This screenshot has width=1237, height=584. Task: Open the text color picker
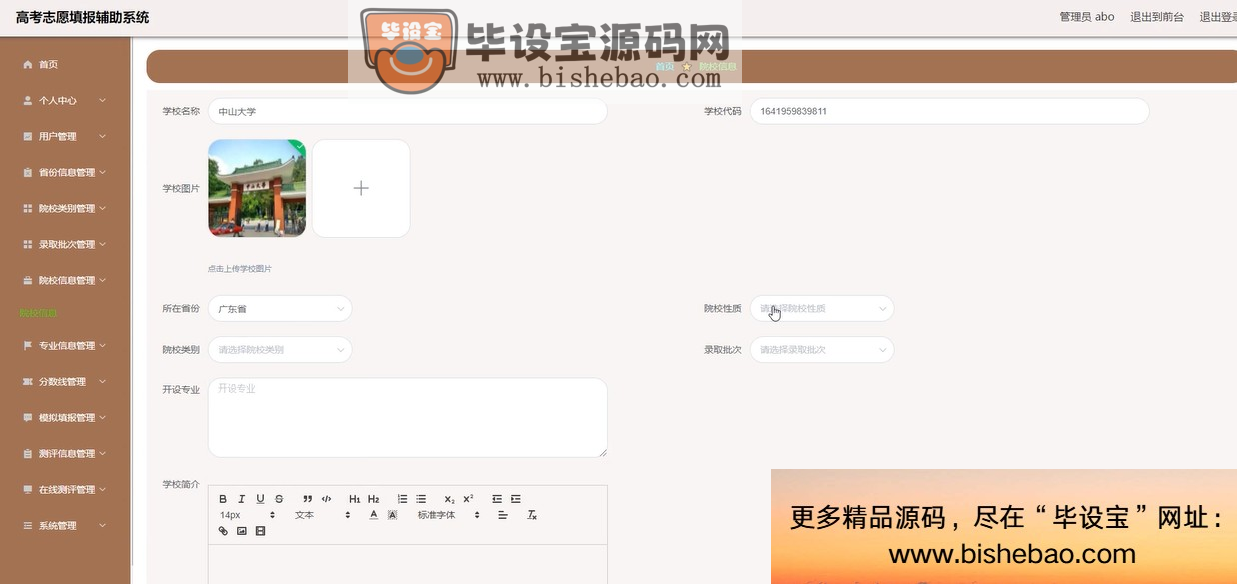point(374,515)
